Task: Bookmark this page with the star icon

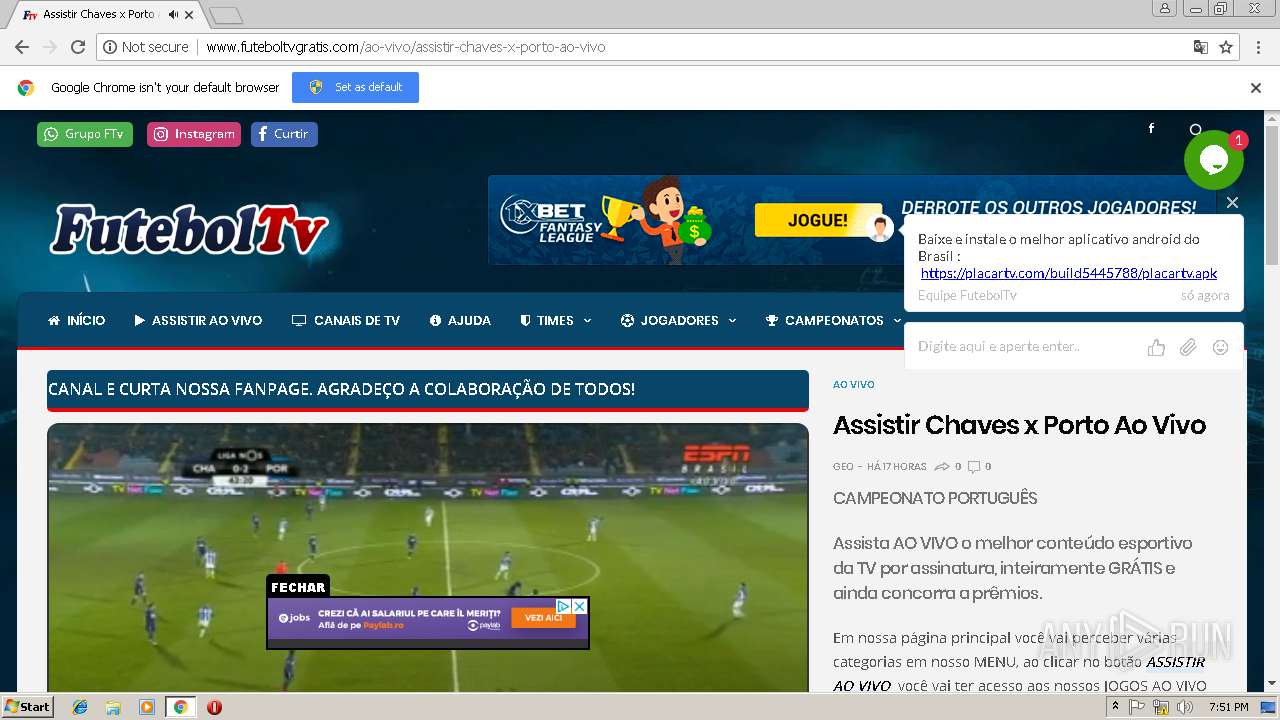Action: click(x=1226, y=47)
